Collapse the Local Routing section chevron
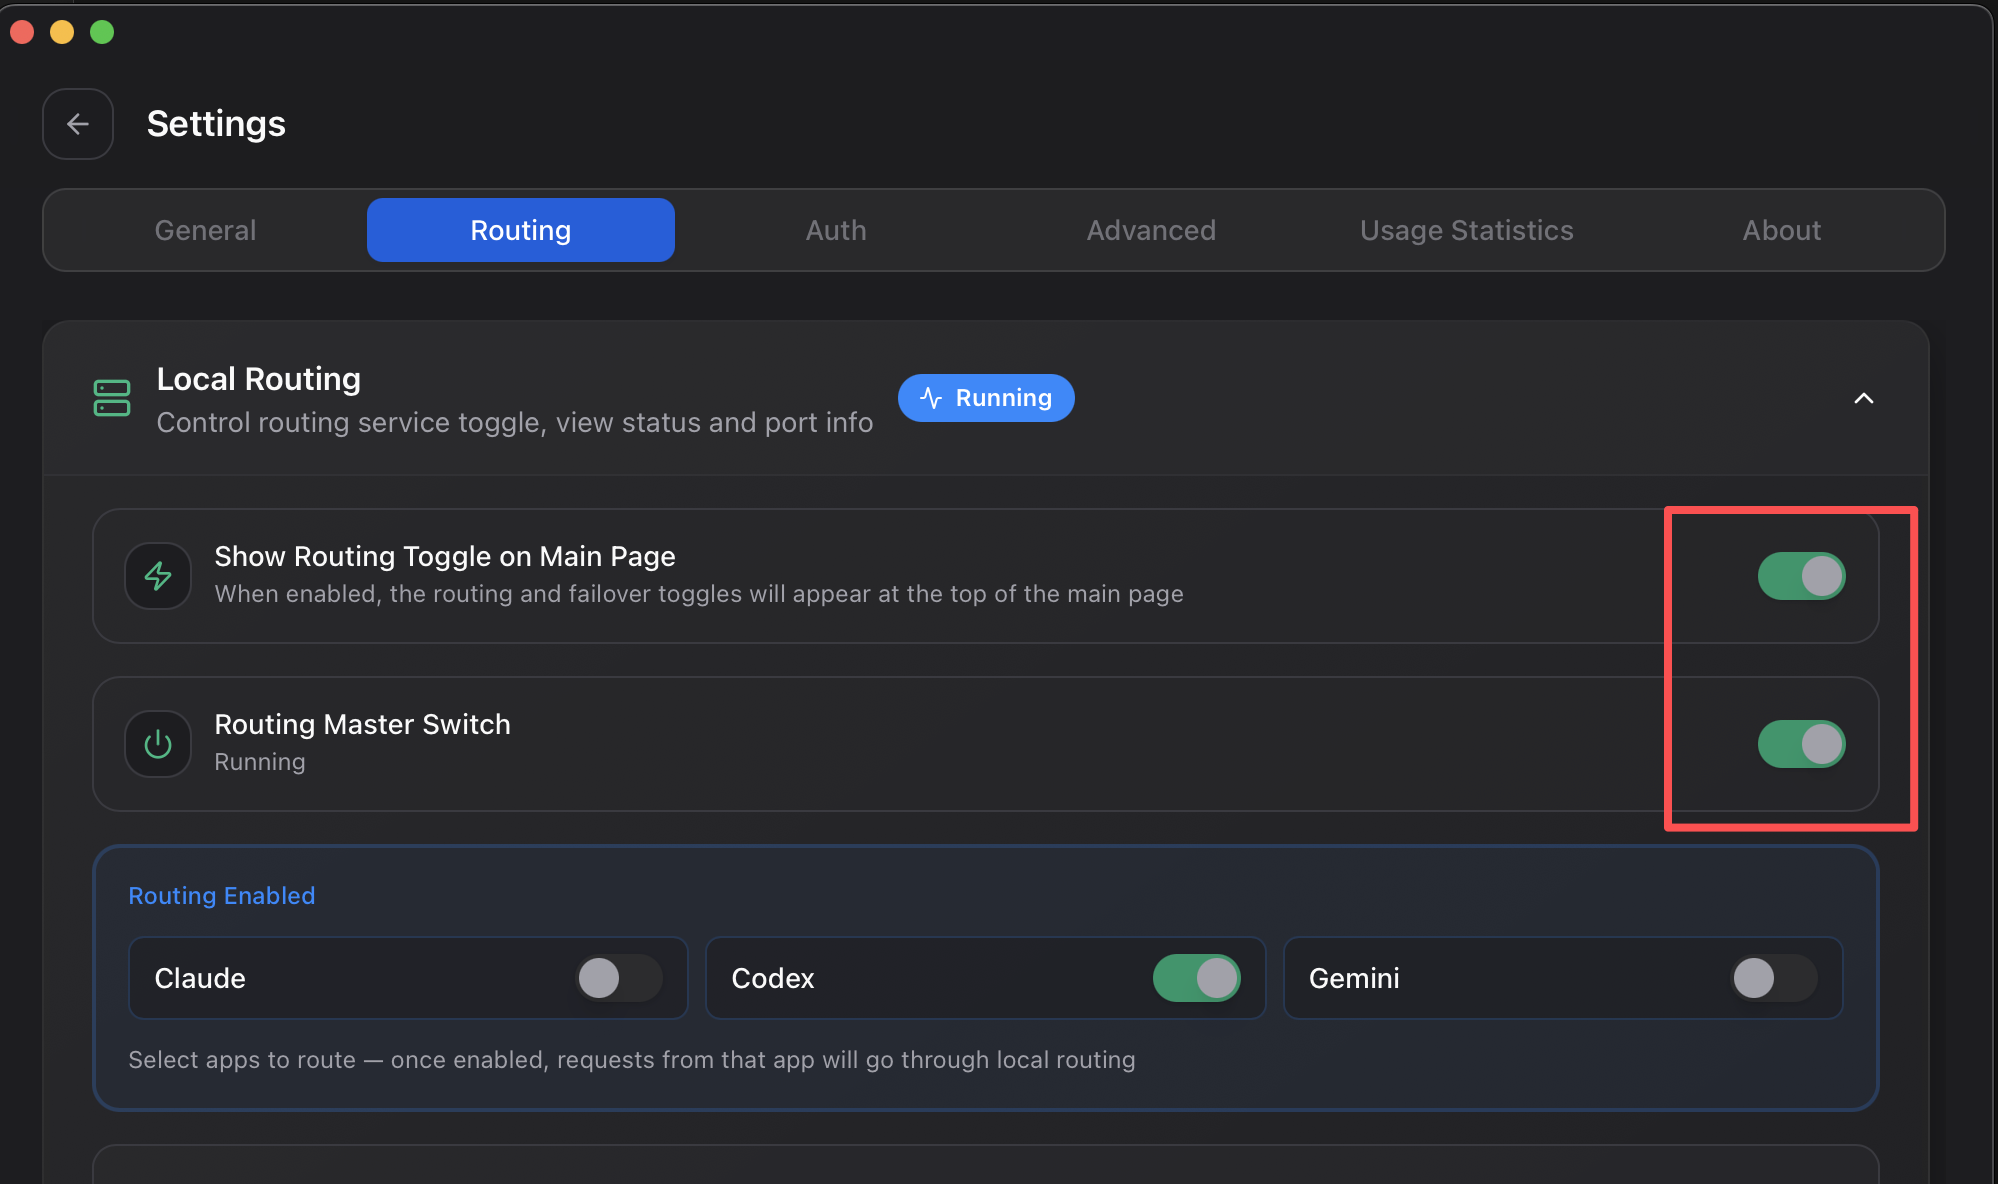The image size is (1998, 1184). [x=1864, y=398]
